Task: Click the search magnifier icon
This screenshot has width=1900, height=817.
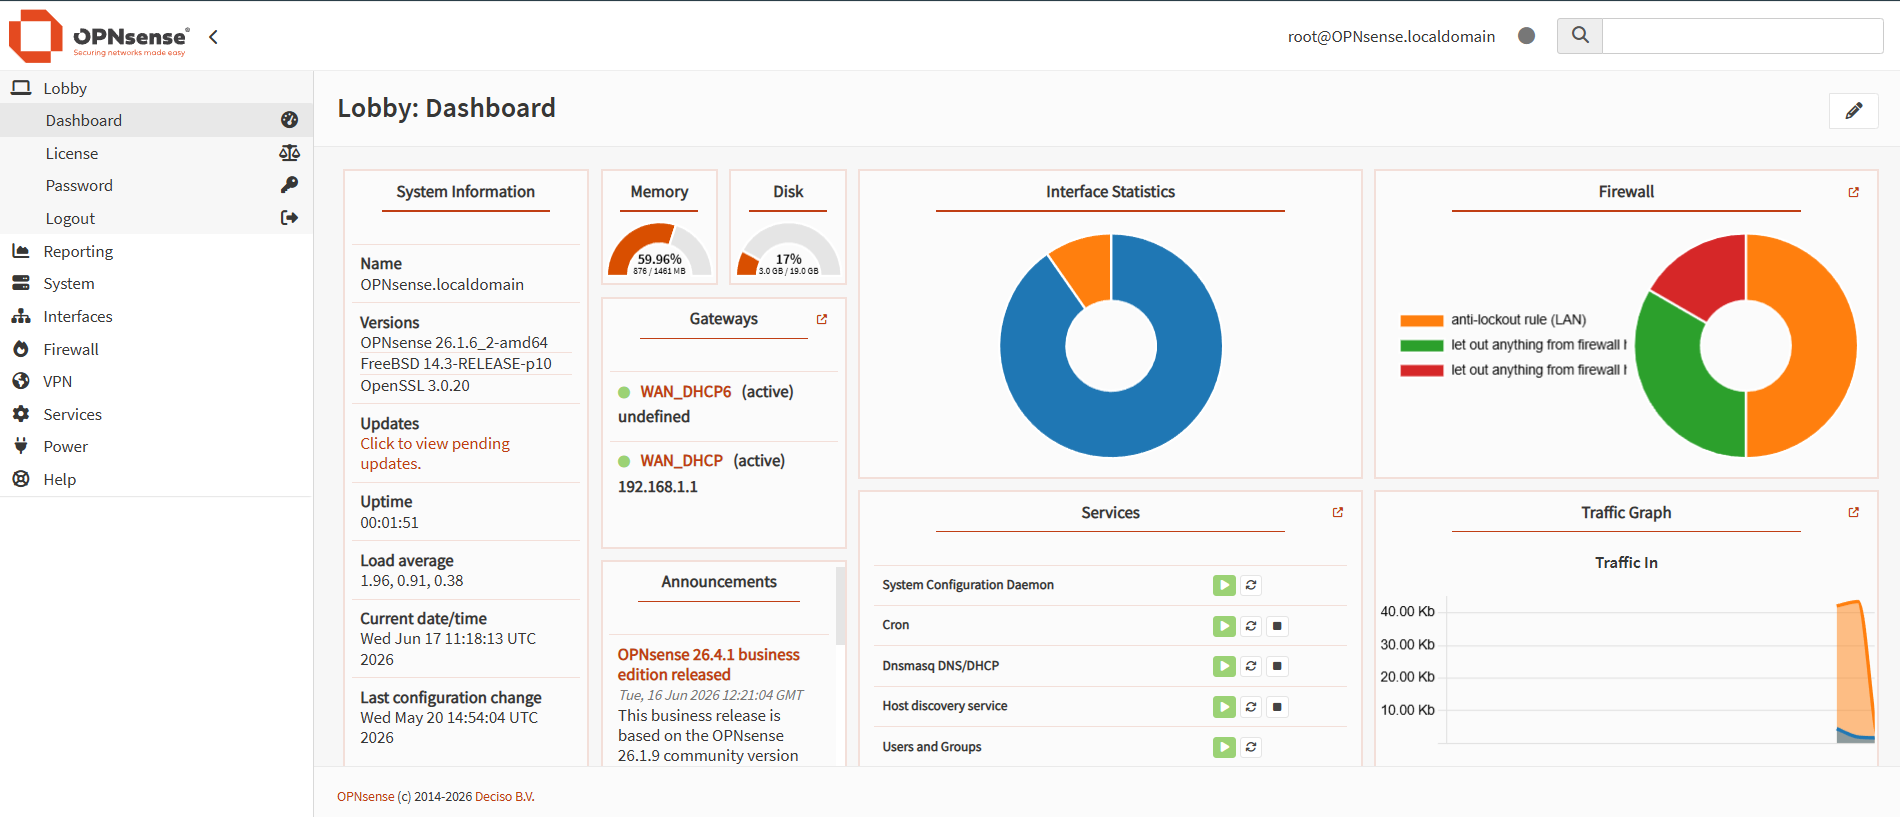Action: pos(1580,36)
